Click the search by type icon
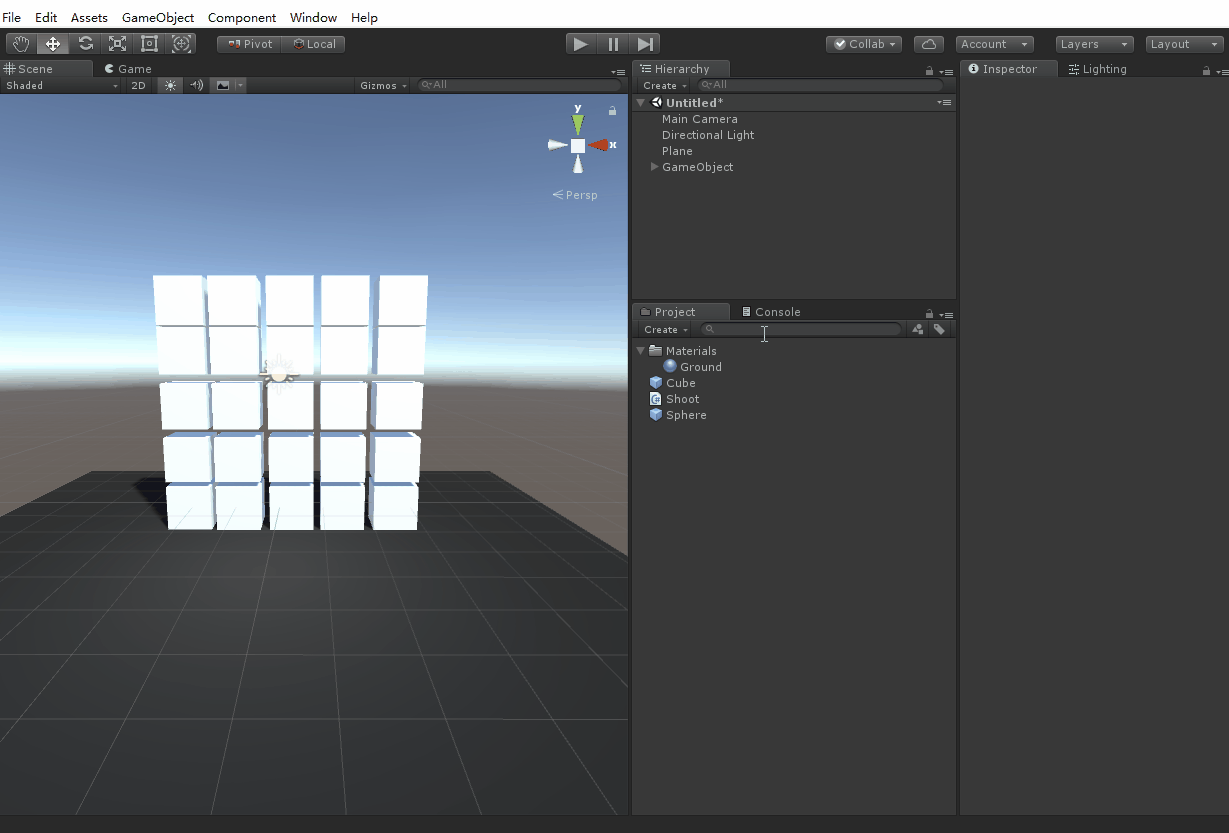This screenshot has width=1229, height=833. pos(918,329)
